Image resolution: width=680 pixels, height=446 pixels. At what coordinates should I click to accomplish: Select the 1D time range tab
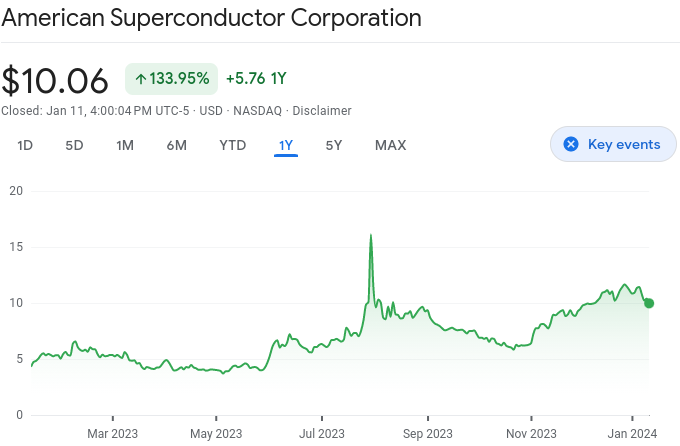25,145
